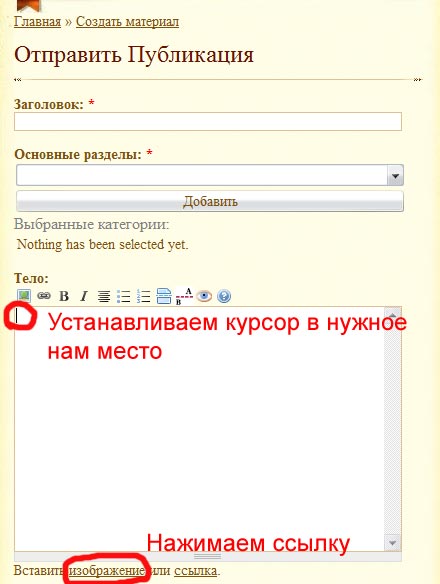Insert a bulleted list
Image resolution: width=440 pixels, height=584 pixels.
(123, 296)
